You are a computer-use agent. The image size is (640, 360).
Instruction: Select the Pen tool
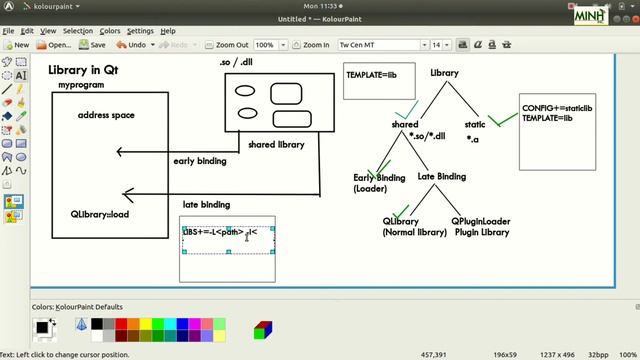click(21, 89)
